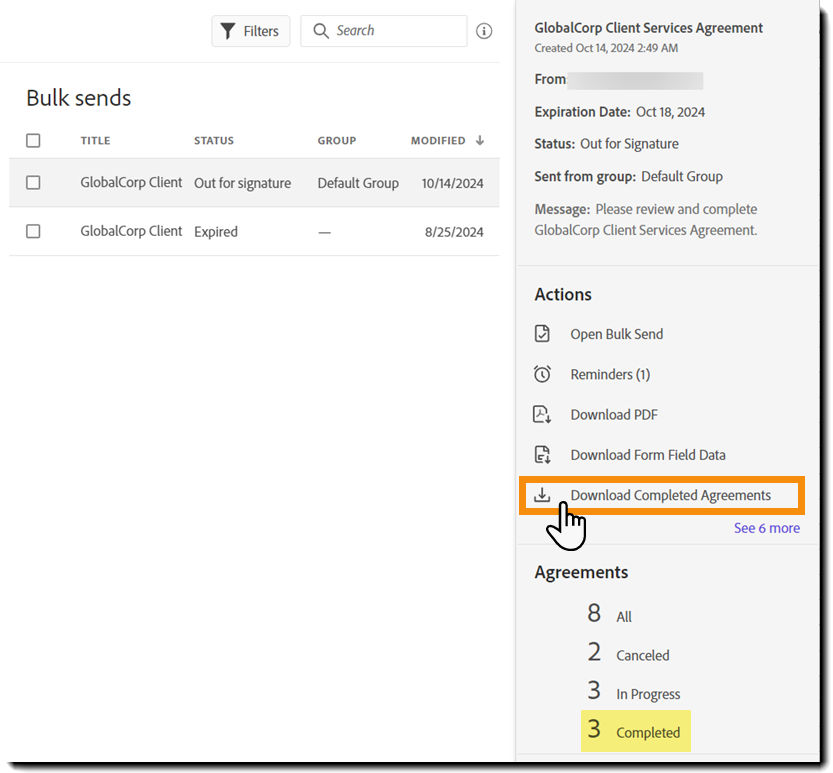Viewport: 833px width, 773px height.
Task: Expand the See 6 more actions list
Action: click(x=766, y=528)
